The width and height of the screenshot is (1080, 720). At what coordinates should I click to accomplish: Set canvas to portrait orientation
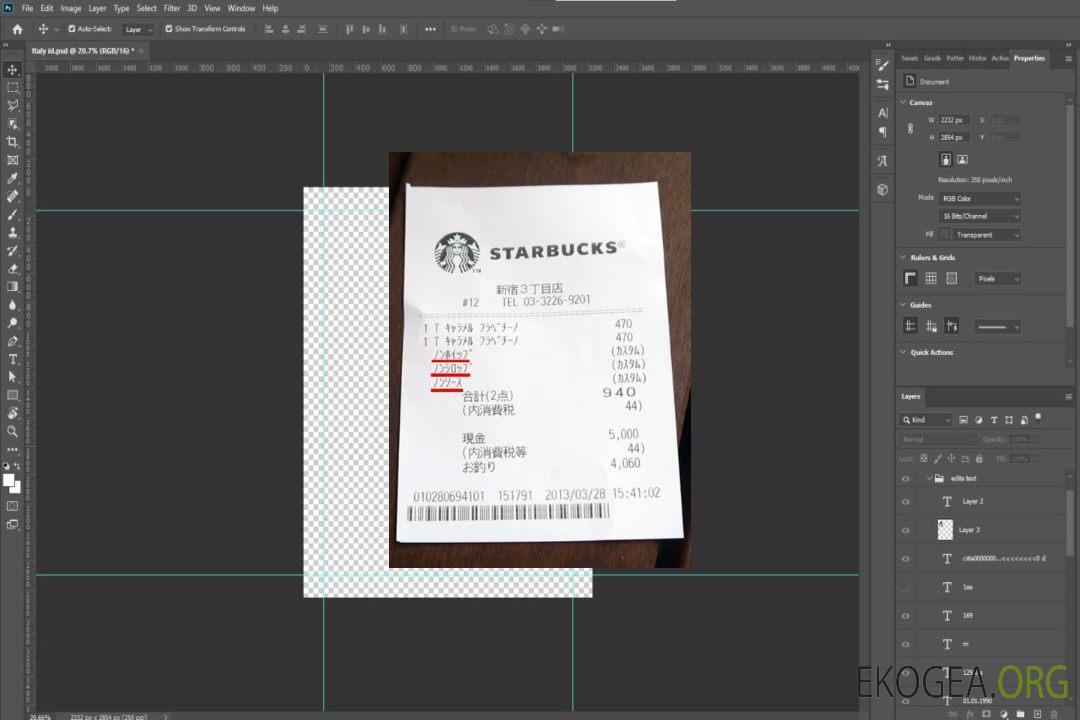(946, 160)
